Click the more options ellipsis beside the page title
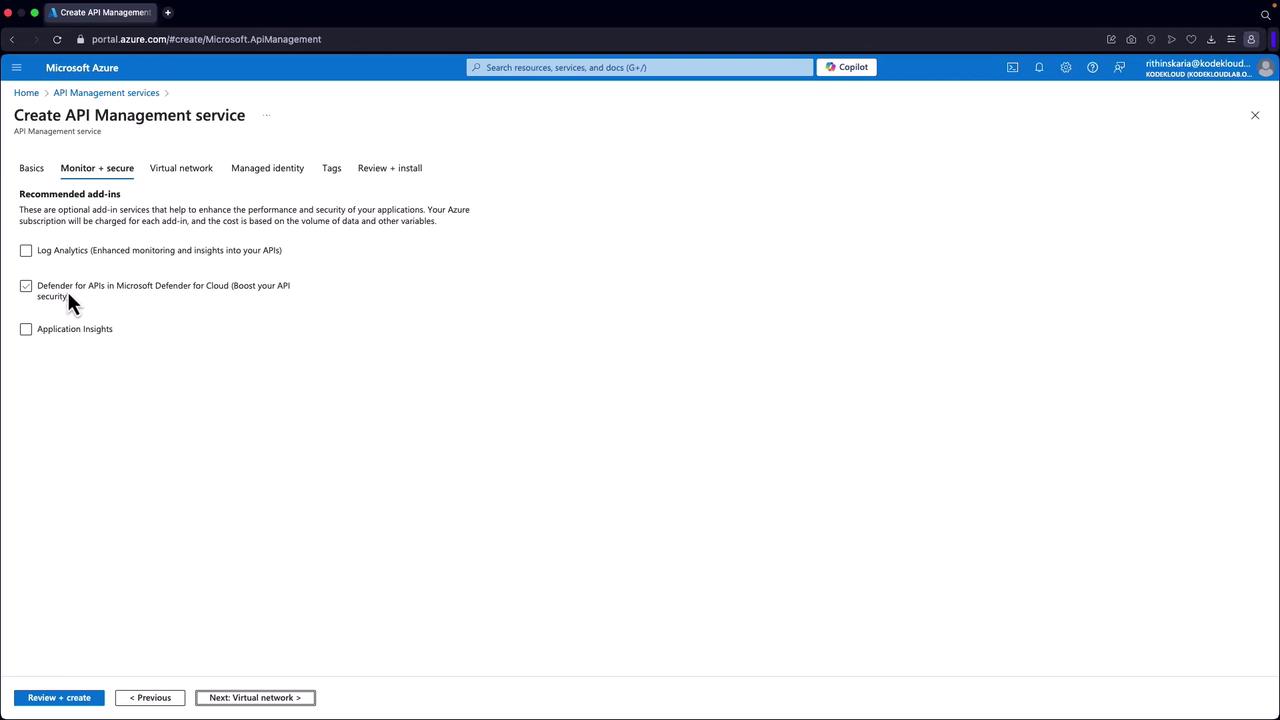 (266, 115)
